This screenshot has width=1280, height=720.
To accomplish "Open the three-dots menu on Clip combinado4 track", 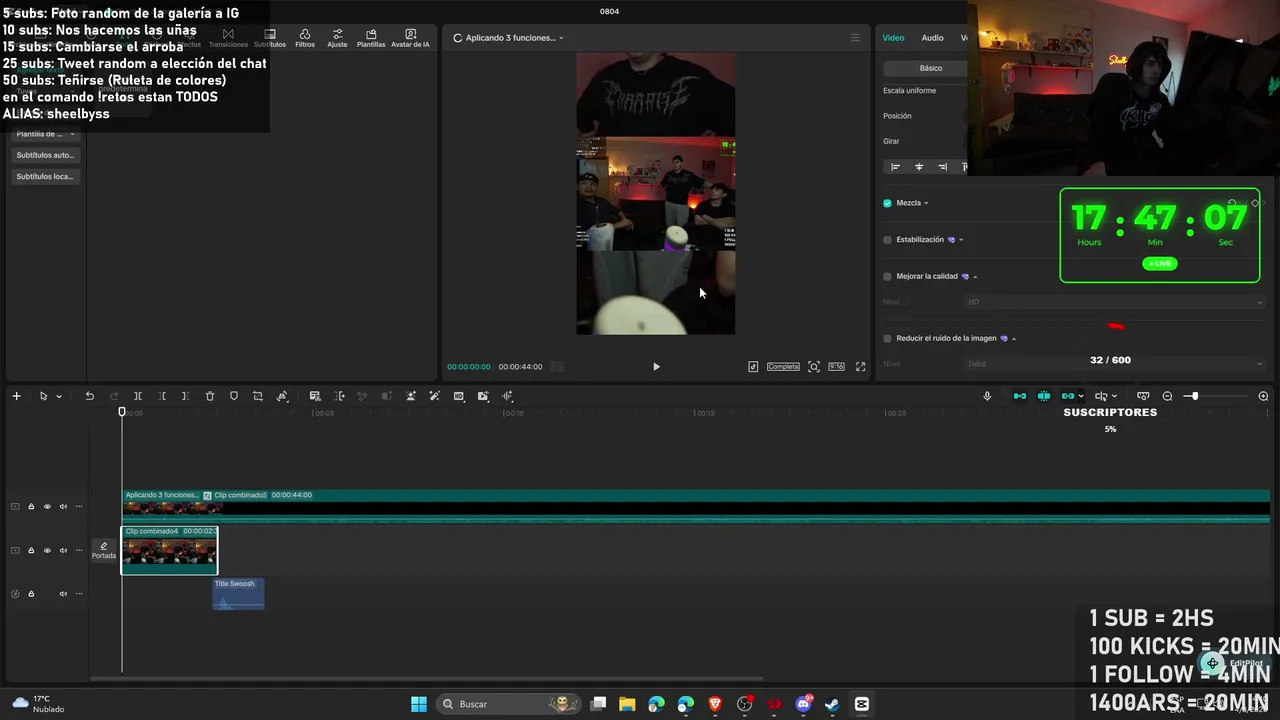I will pyautogui.click(x=79, y=550).
